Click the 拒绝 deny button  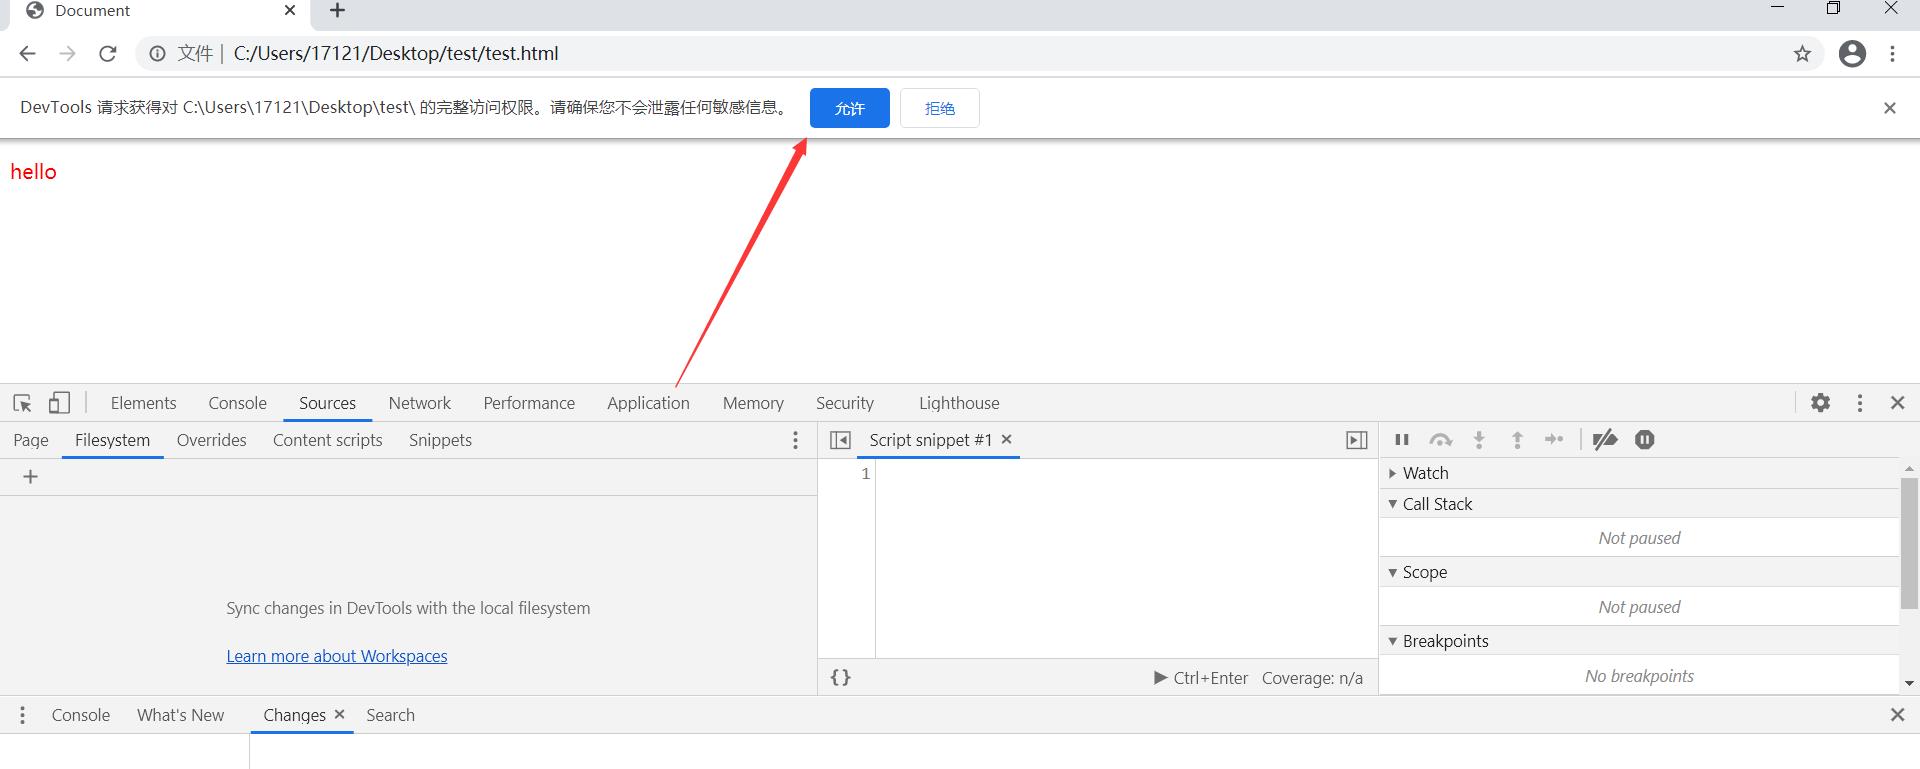[x=939, y=108]
